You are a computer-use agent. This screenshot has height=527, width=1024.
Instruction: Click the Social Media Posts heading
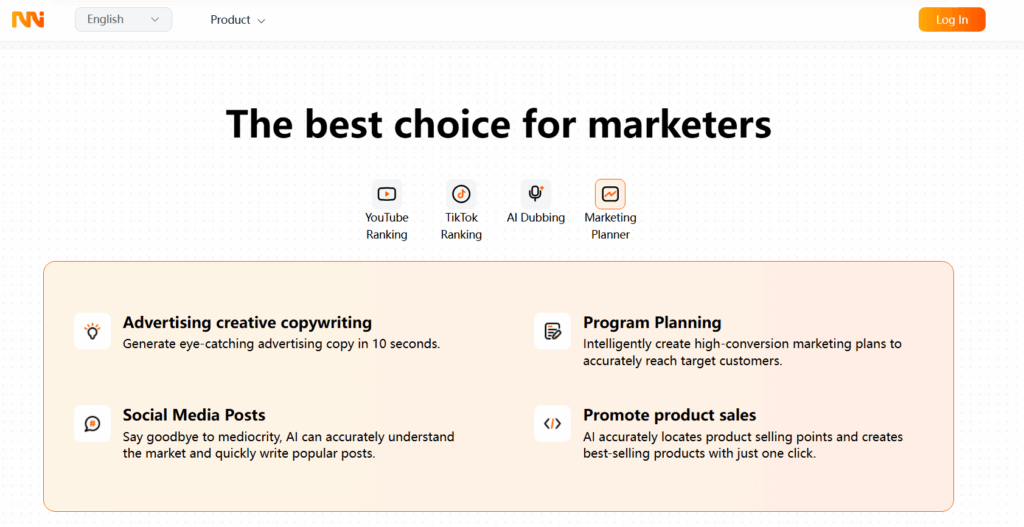click(194, 415)
